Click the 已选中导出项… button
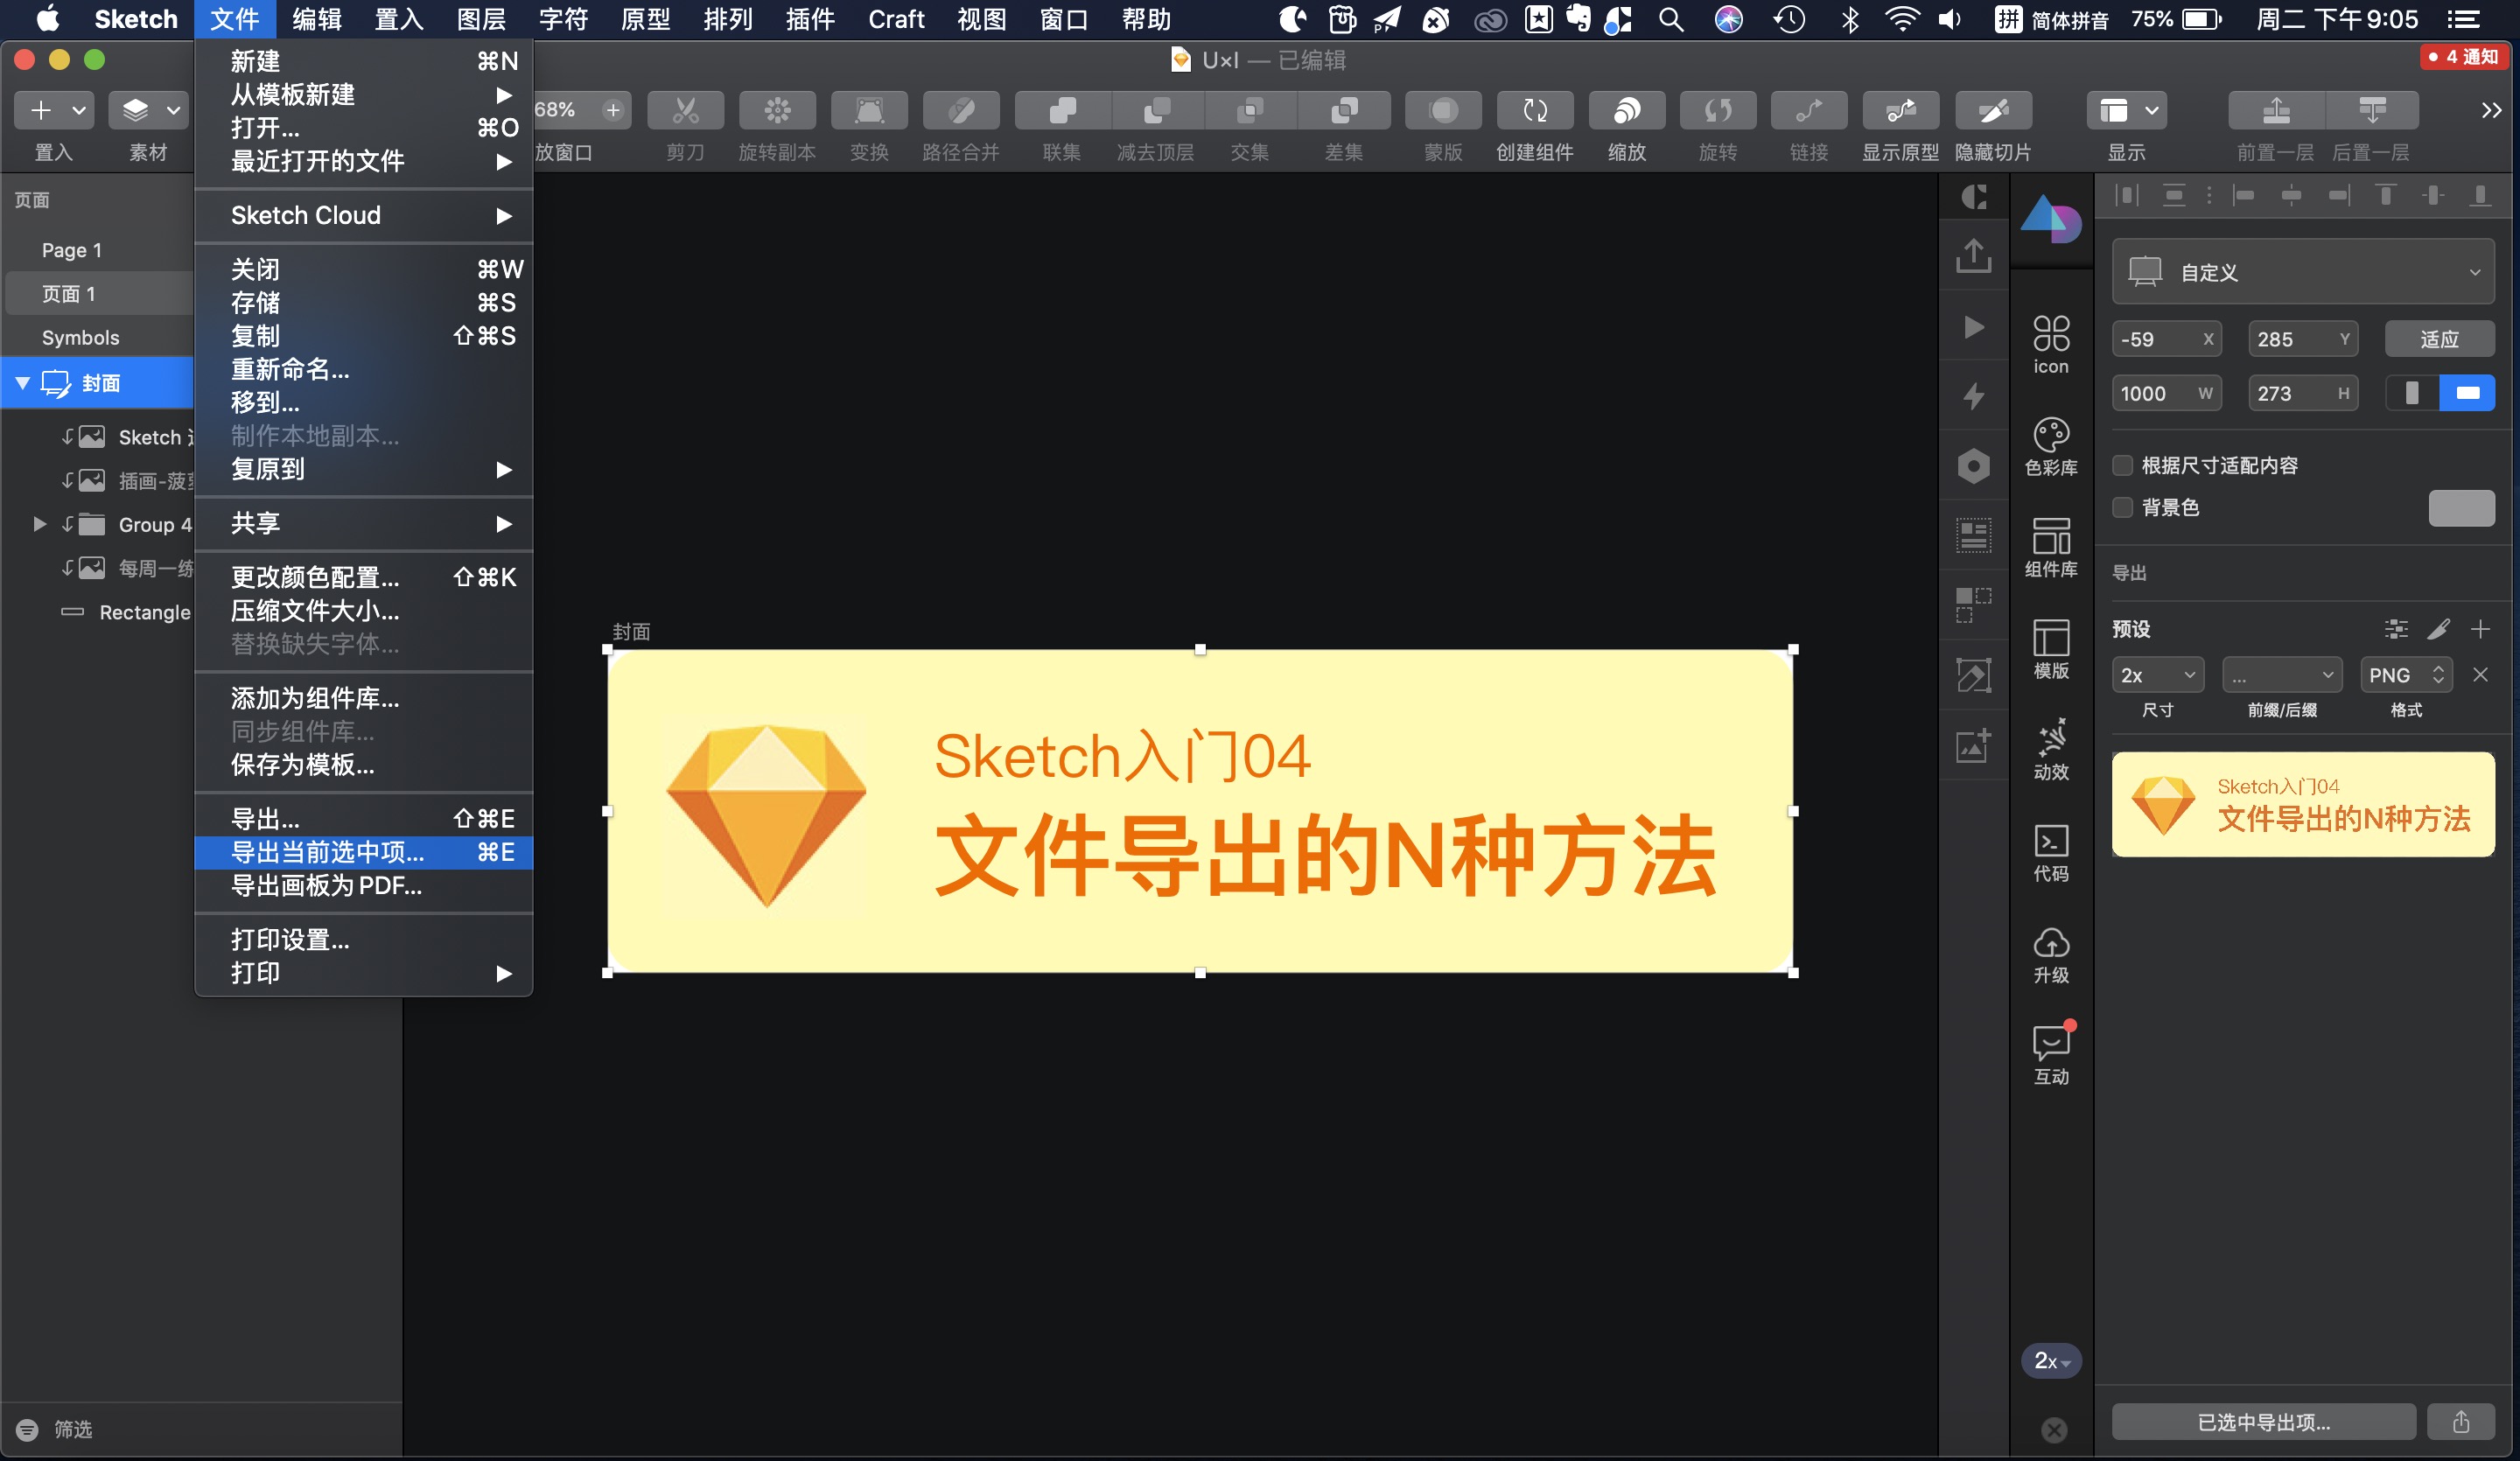Viewport: 2520px width, 1461px height. (x=2264, y=1421)
